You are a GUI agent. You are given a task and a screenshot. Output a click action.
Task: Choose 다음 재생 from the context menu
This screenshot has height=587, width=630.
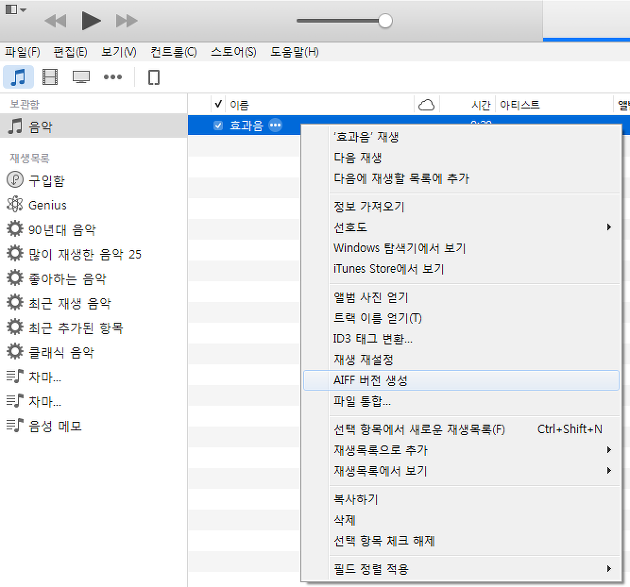461,157
